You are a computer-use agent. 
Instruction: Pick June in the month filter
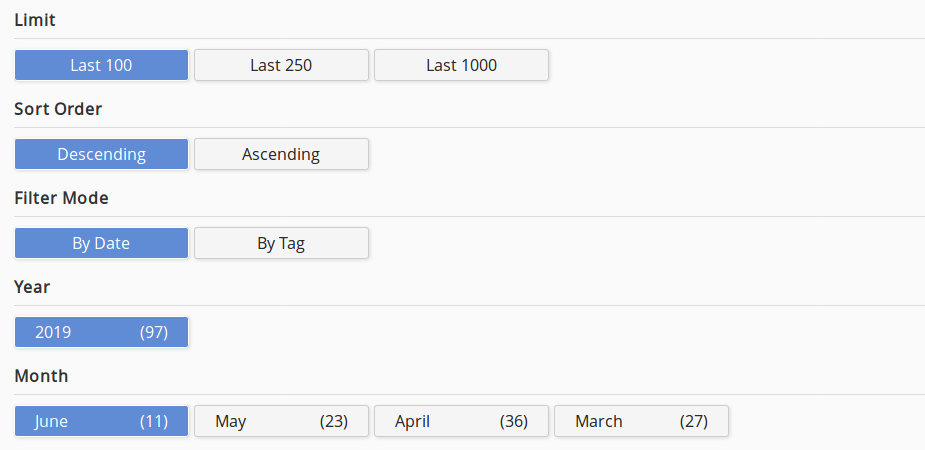click(101, 421)
